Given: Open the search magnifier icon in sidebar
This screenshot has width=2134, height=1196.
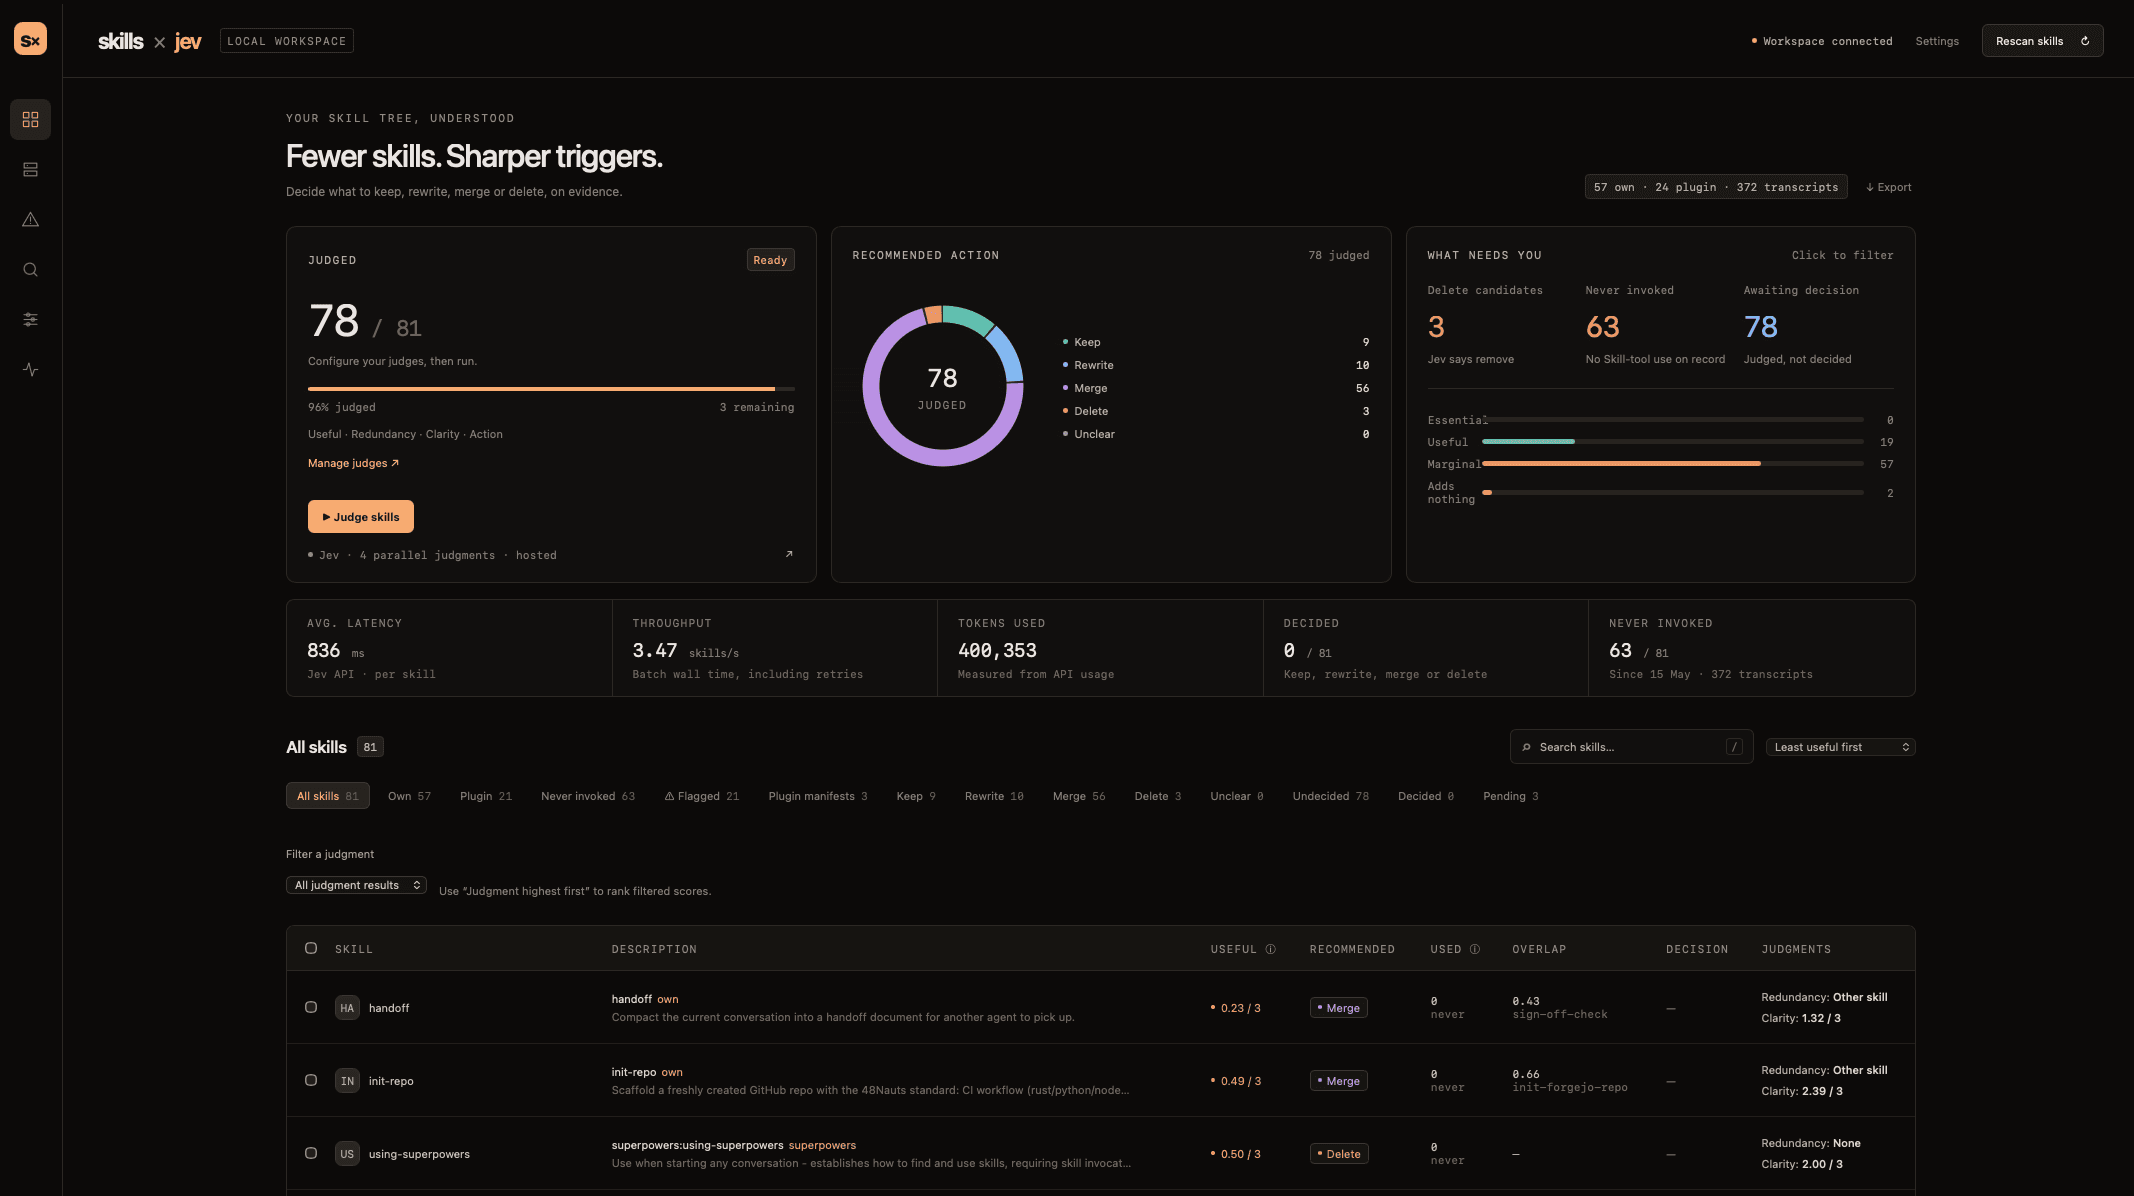Looking at the screenshot, I should tap(30, 270).
